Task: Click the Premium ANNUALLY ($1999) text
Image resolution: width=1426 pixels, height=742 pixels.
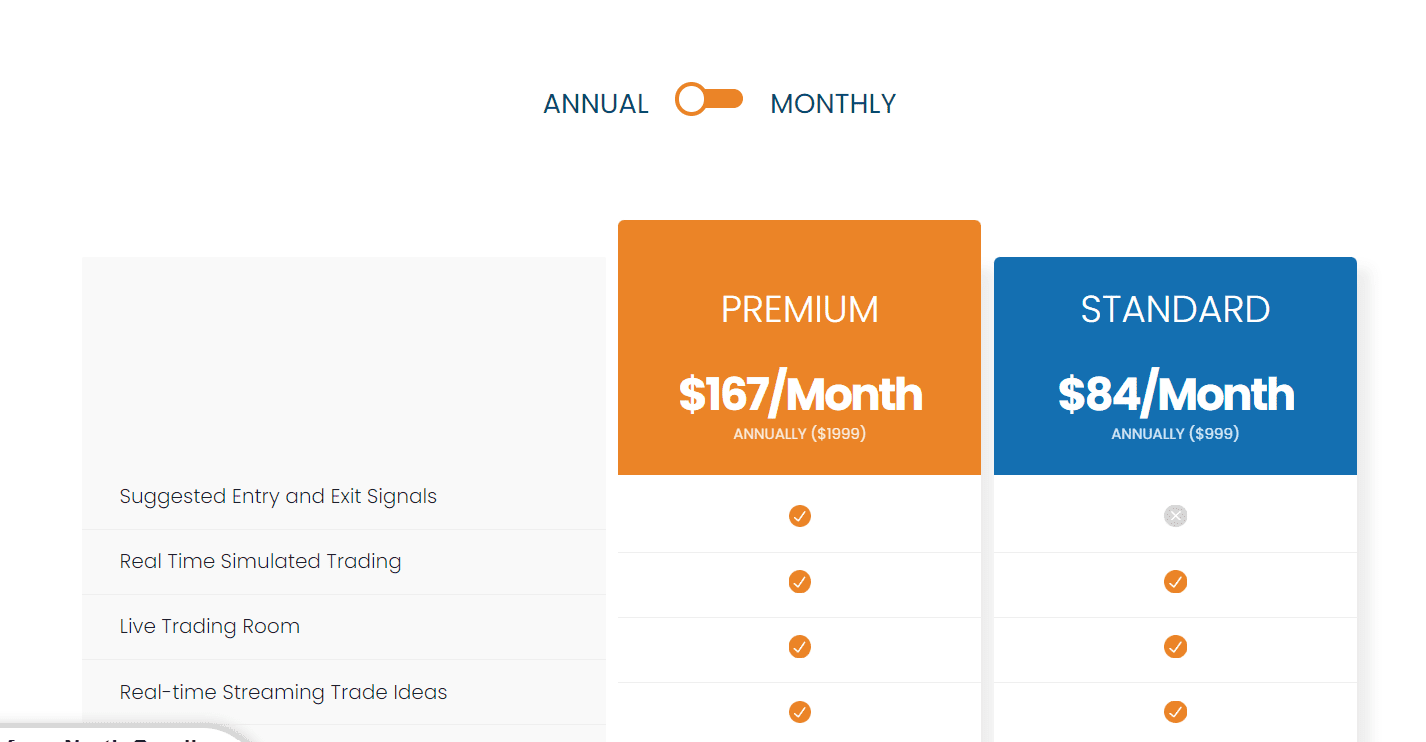Action: click(800, 434)
